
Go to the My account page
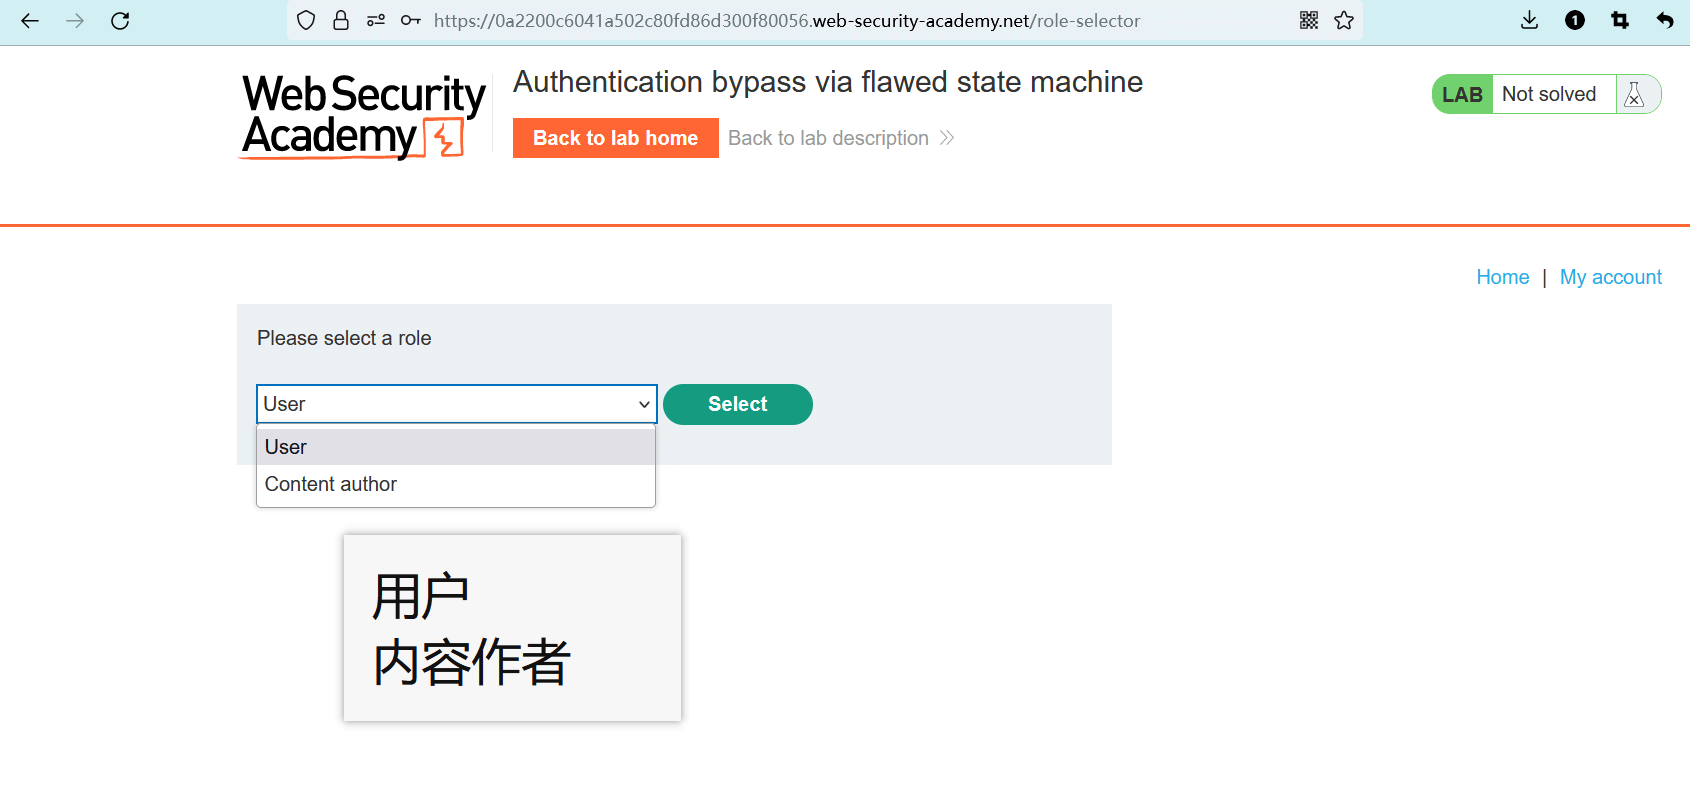(1610, 277)
